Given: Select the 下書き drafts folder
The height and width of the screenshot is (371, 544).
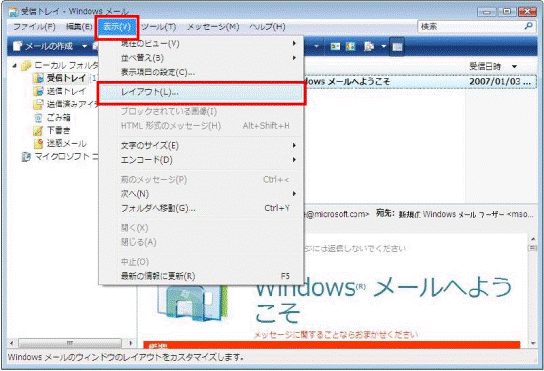Looking at the screenshot, I should point(53,130).
